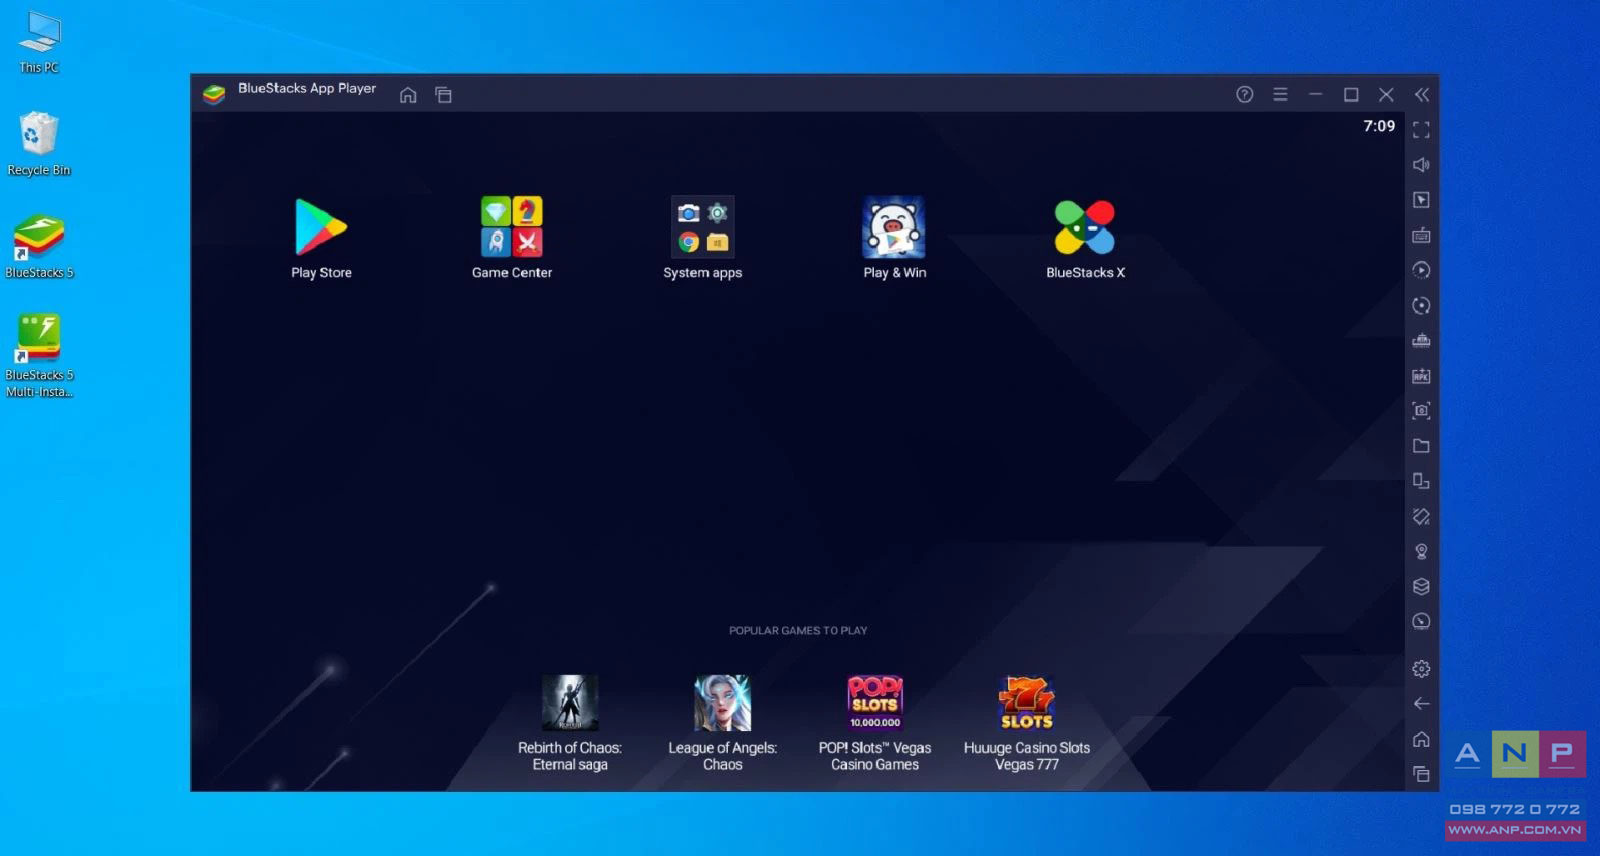1600x856 pixels.
Task: Open set location pin icon
Action: [1421, 551]
